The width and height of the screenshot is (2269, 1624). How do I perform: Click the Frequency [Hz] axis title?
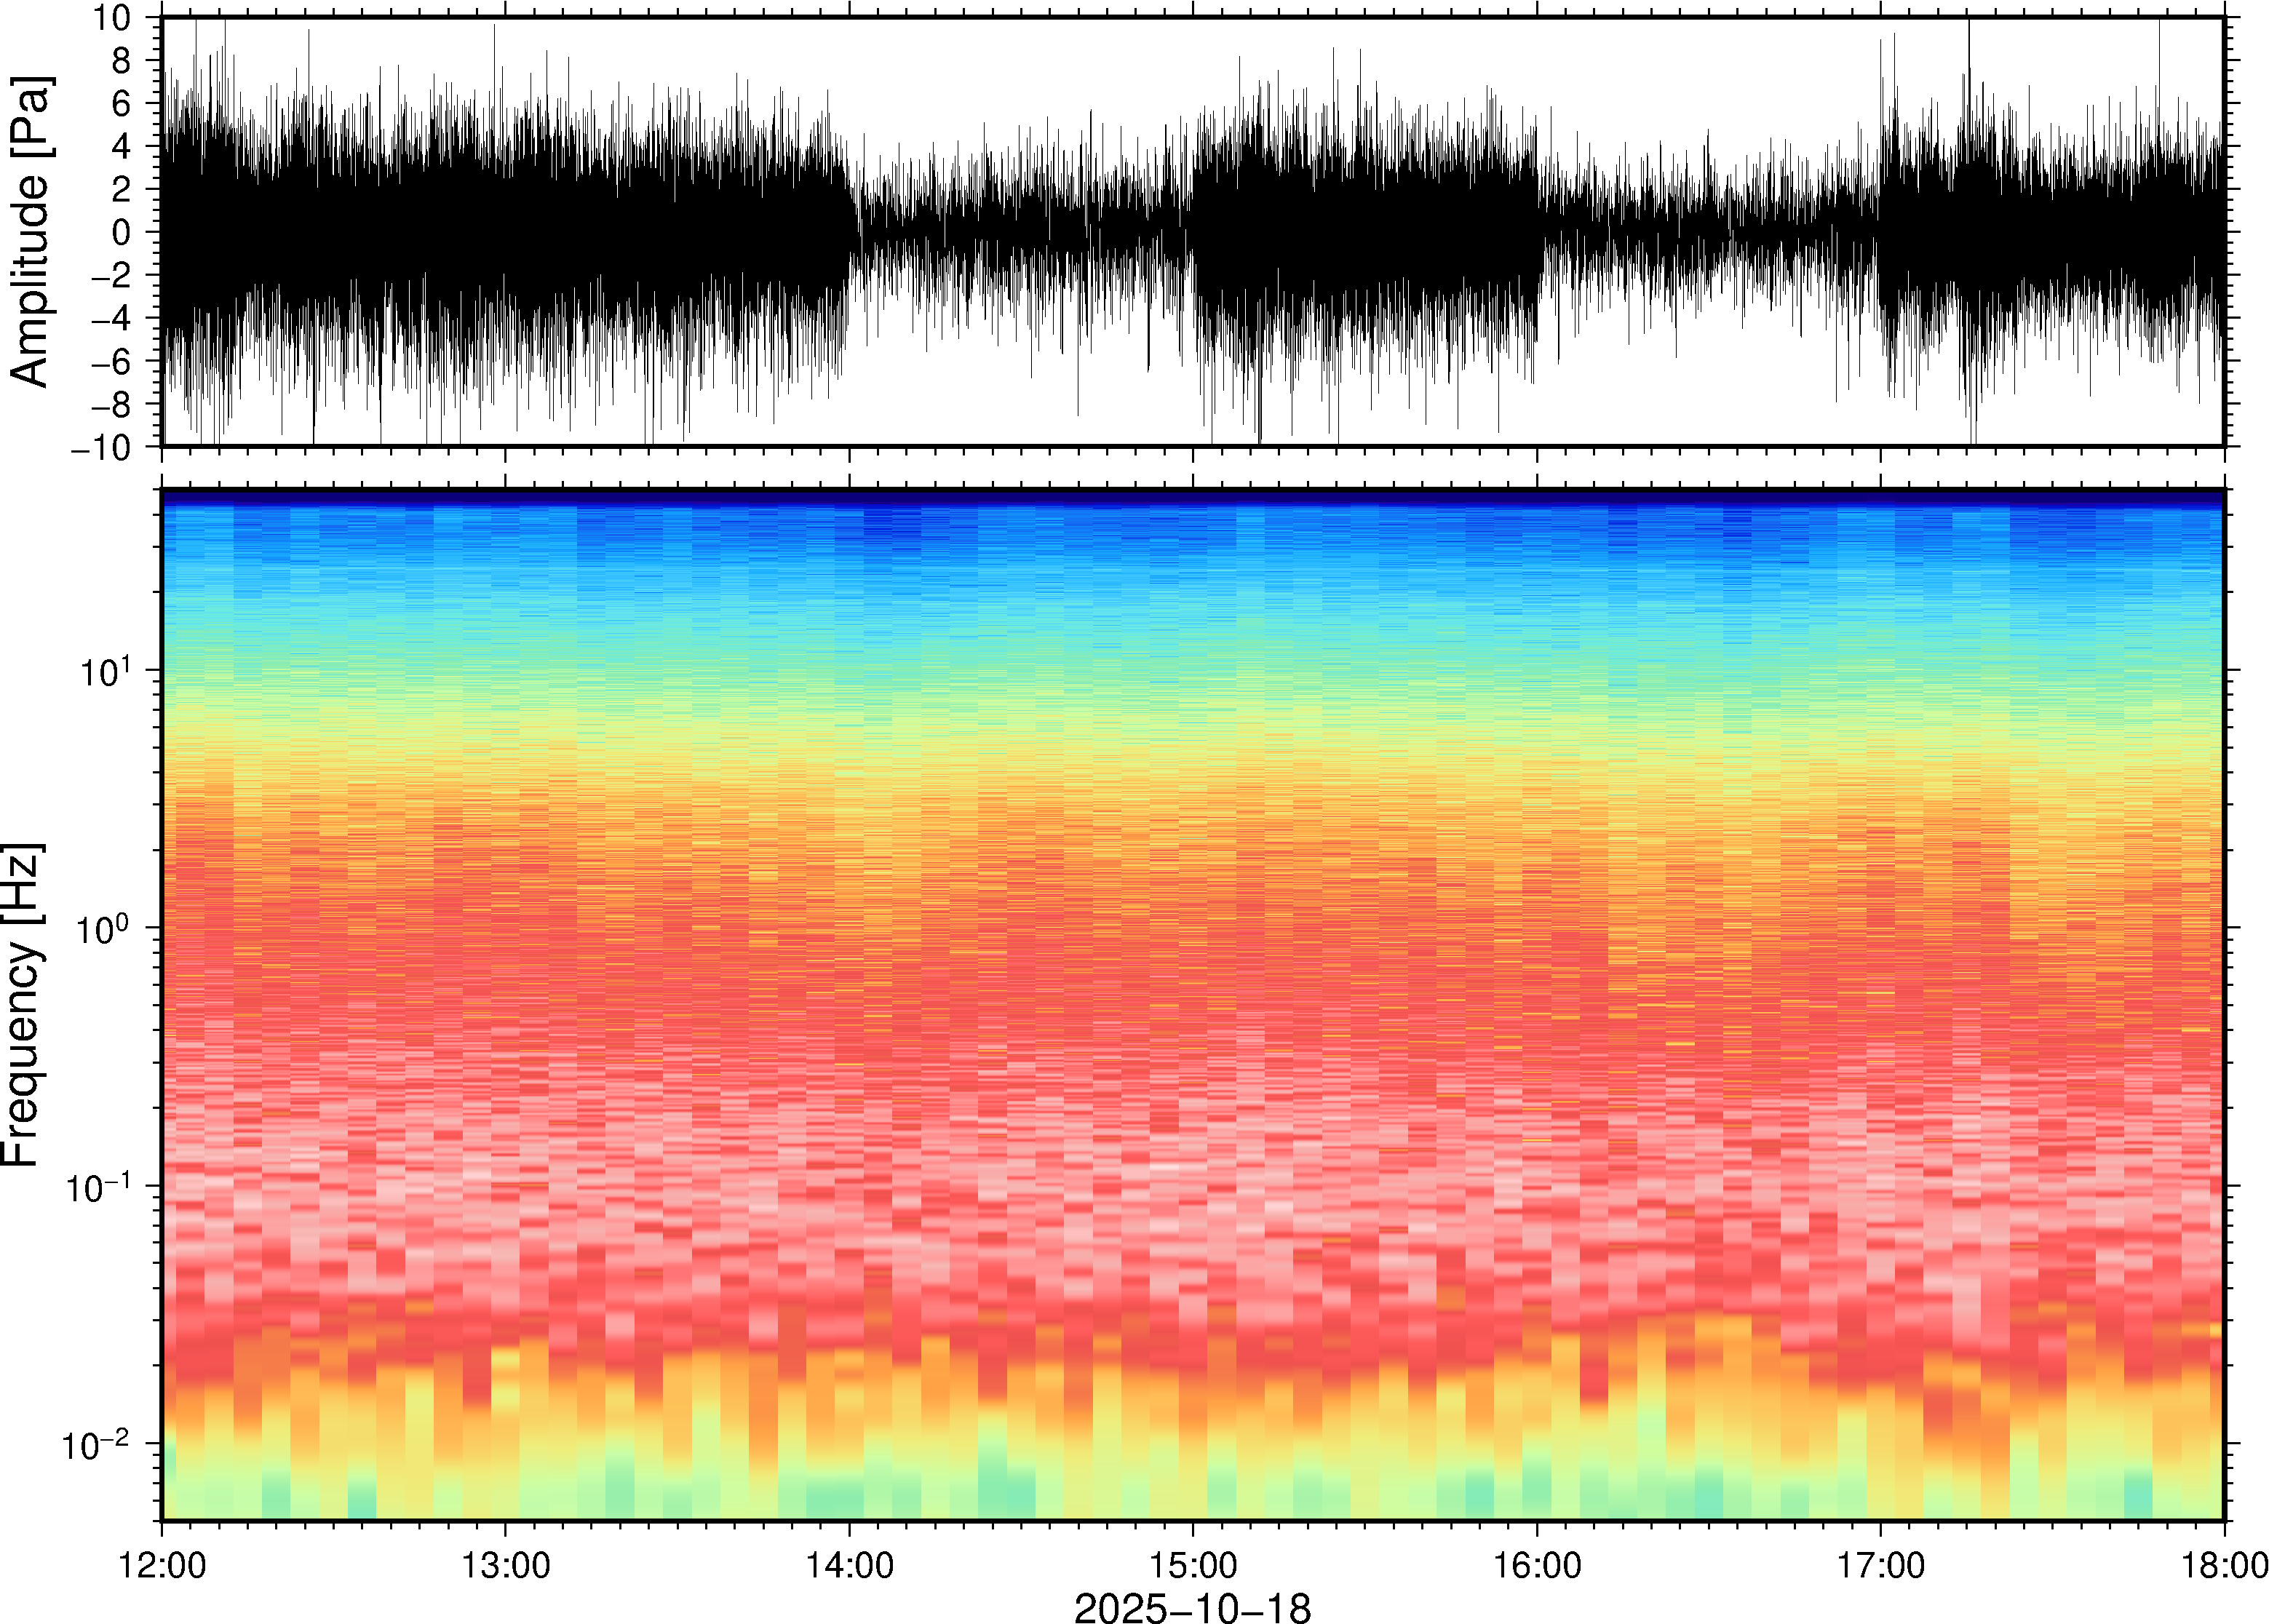pos(24,1005)
